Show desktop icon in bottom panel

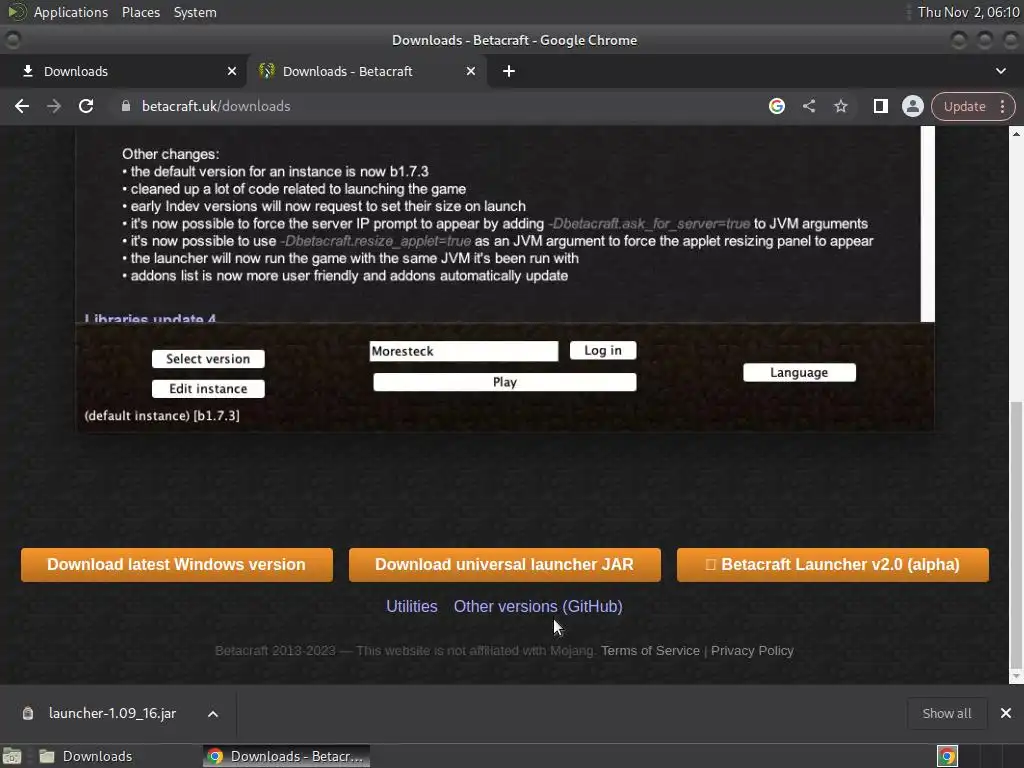(x=12, y=756)
